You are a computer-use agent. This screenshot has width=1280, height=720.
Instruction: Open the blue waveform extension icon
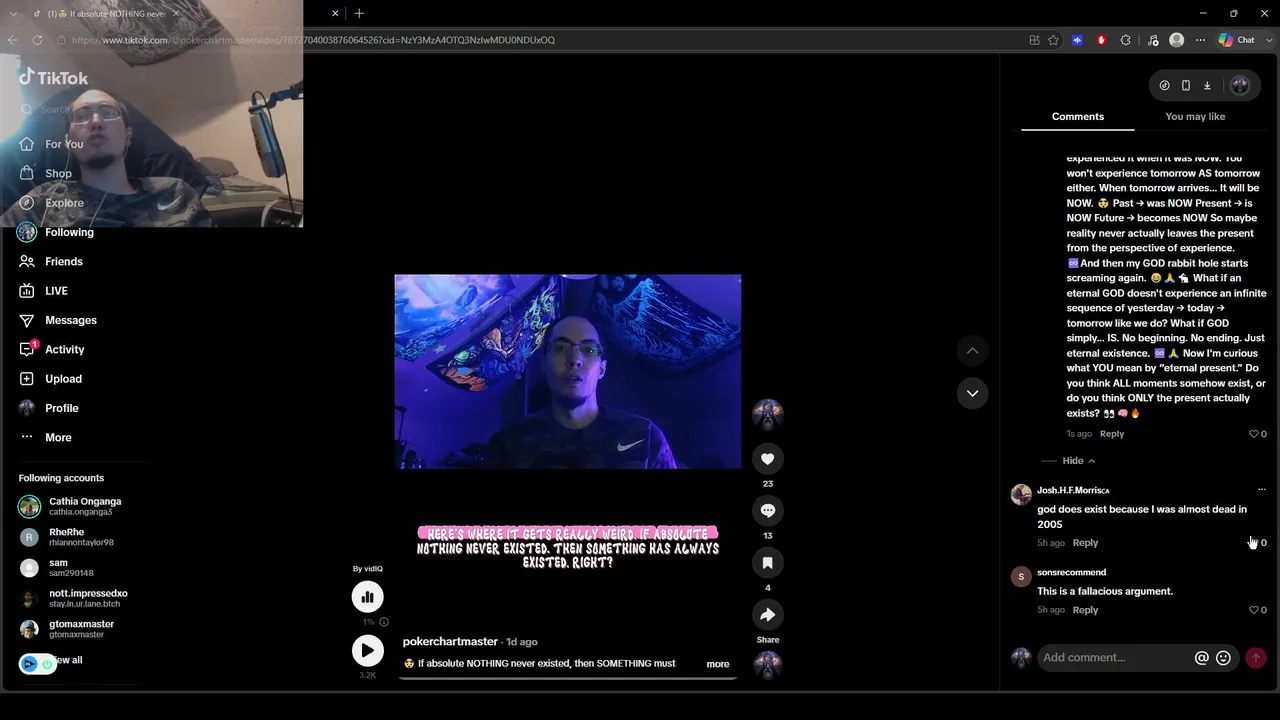(x=1077, y=40)
